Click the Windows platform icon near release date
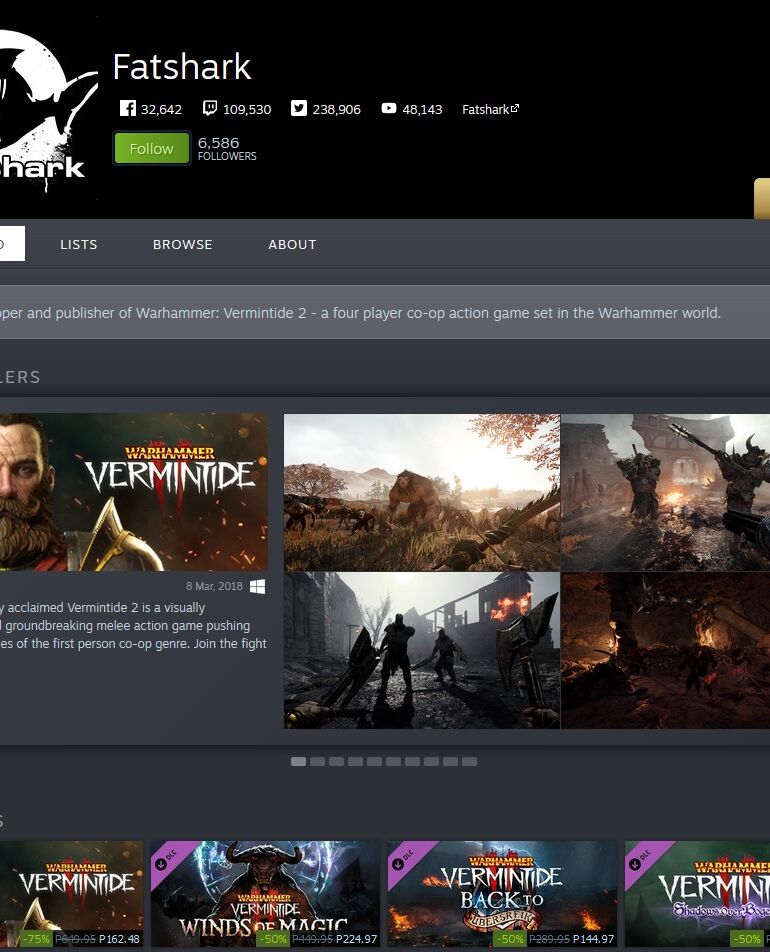Screen dimensions: 770x952 pyautogui.click(x=257, y=586)
